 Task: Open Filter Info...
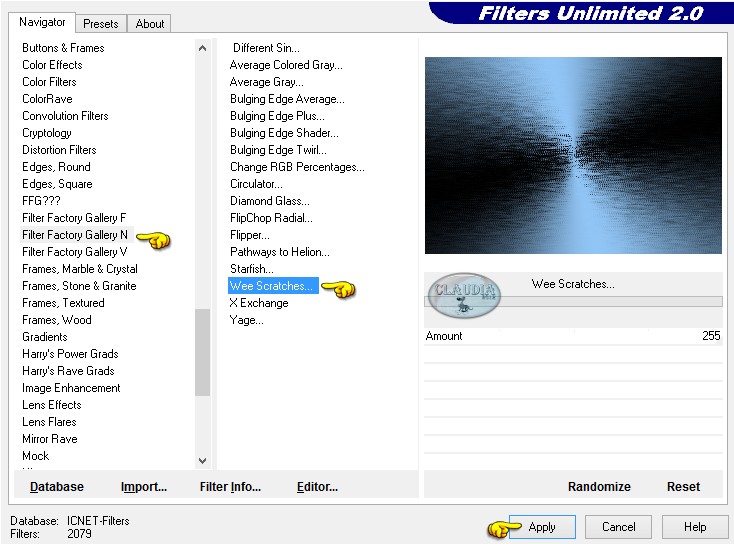(230, 487)
